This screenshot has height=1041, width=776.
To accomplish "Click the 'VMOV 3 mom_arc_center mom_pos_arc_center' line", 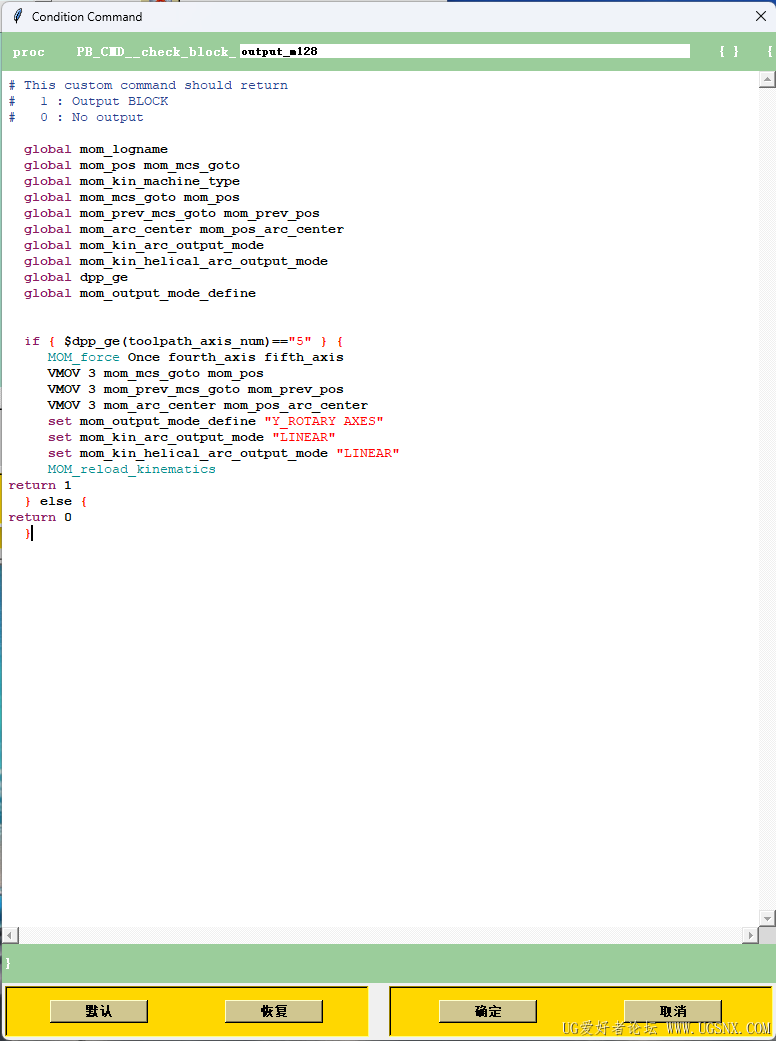I will [208, 405].
